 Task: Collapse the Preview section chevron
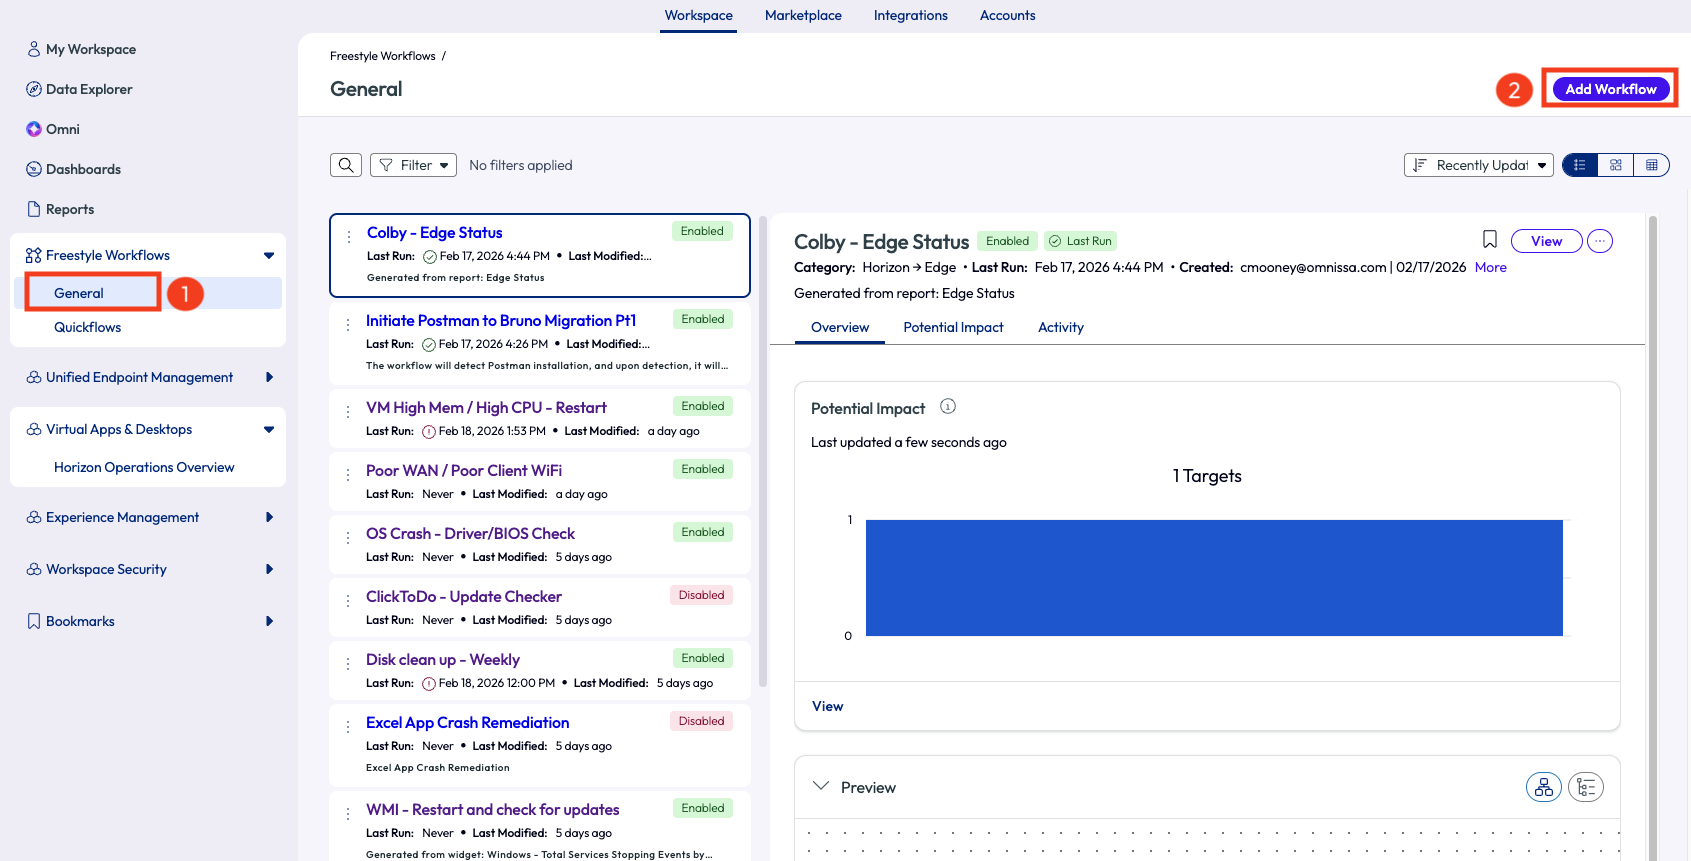pyautogui.click(x=821, y=786)
